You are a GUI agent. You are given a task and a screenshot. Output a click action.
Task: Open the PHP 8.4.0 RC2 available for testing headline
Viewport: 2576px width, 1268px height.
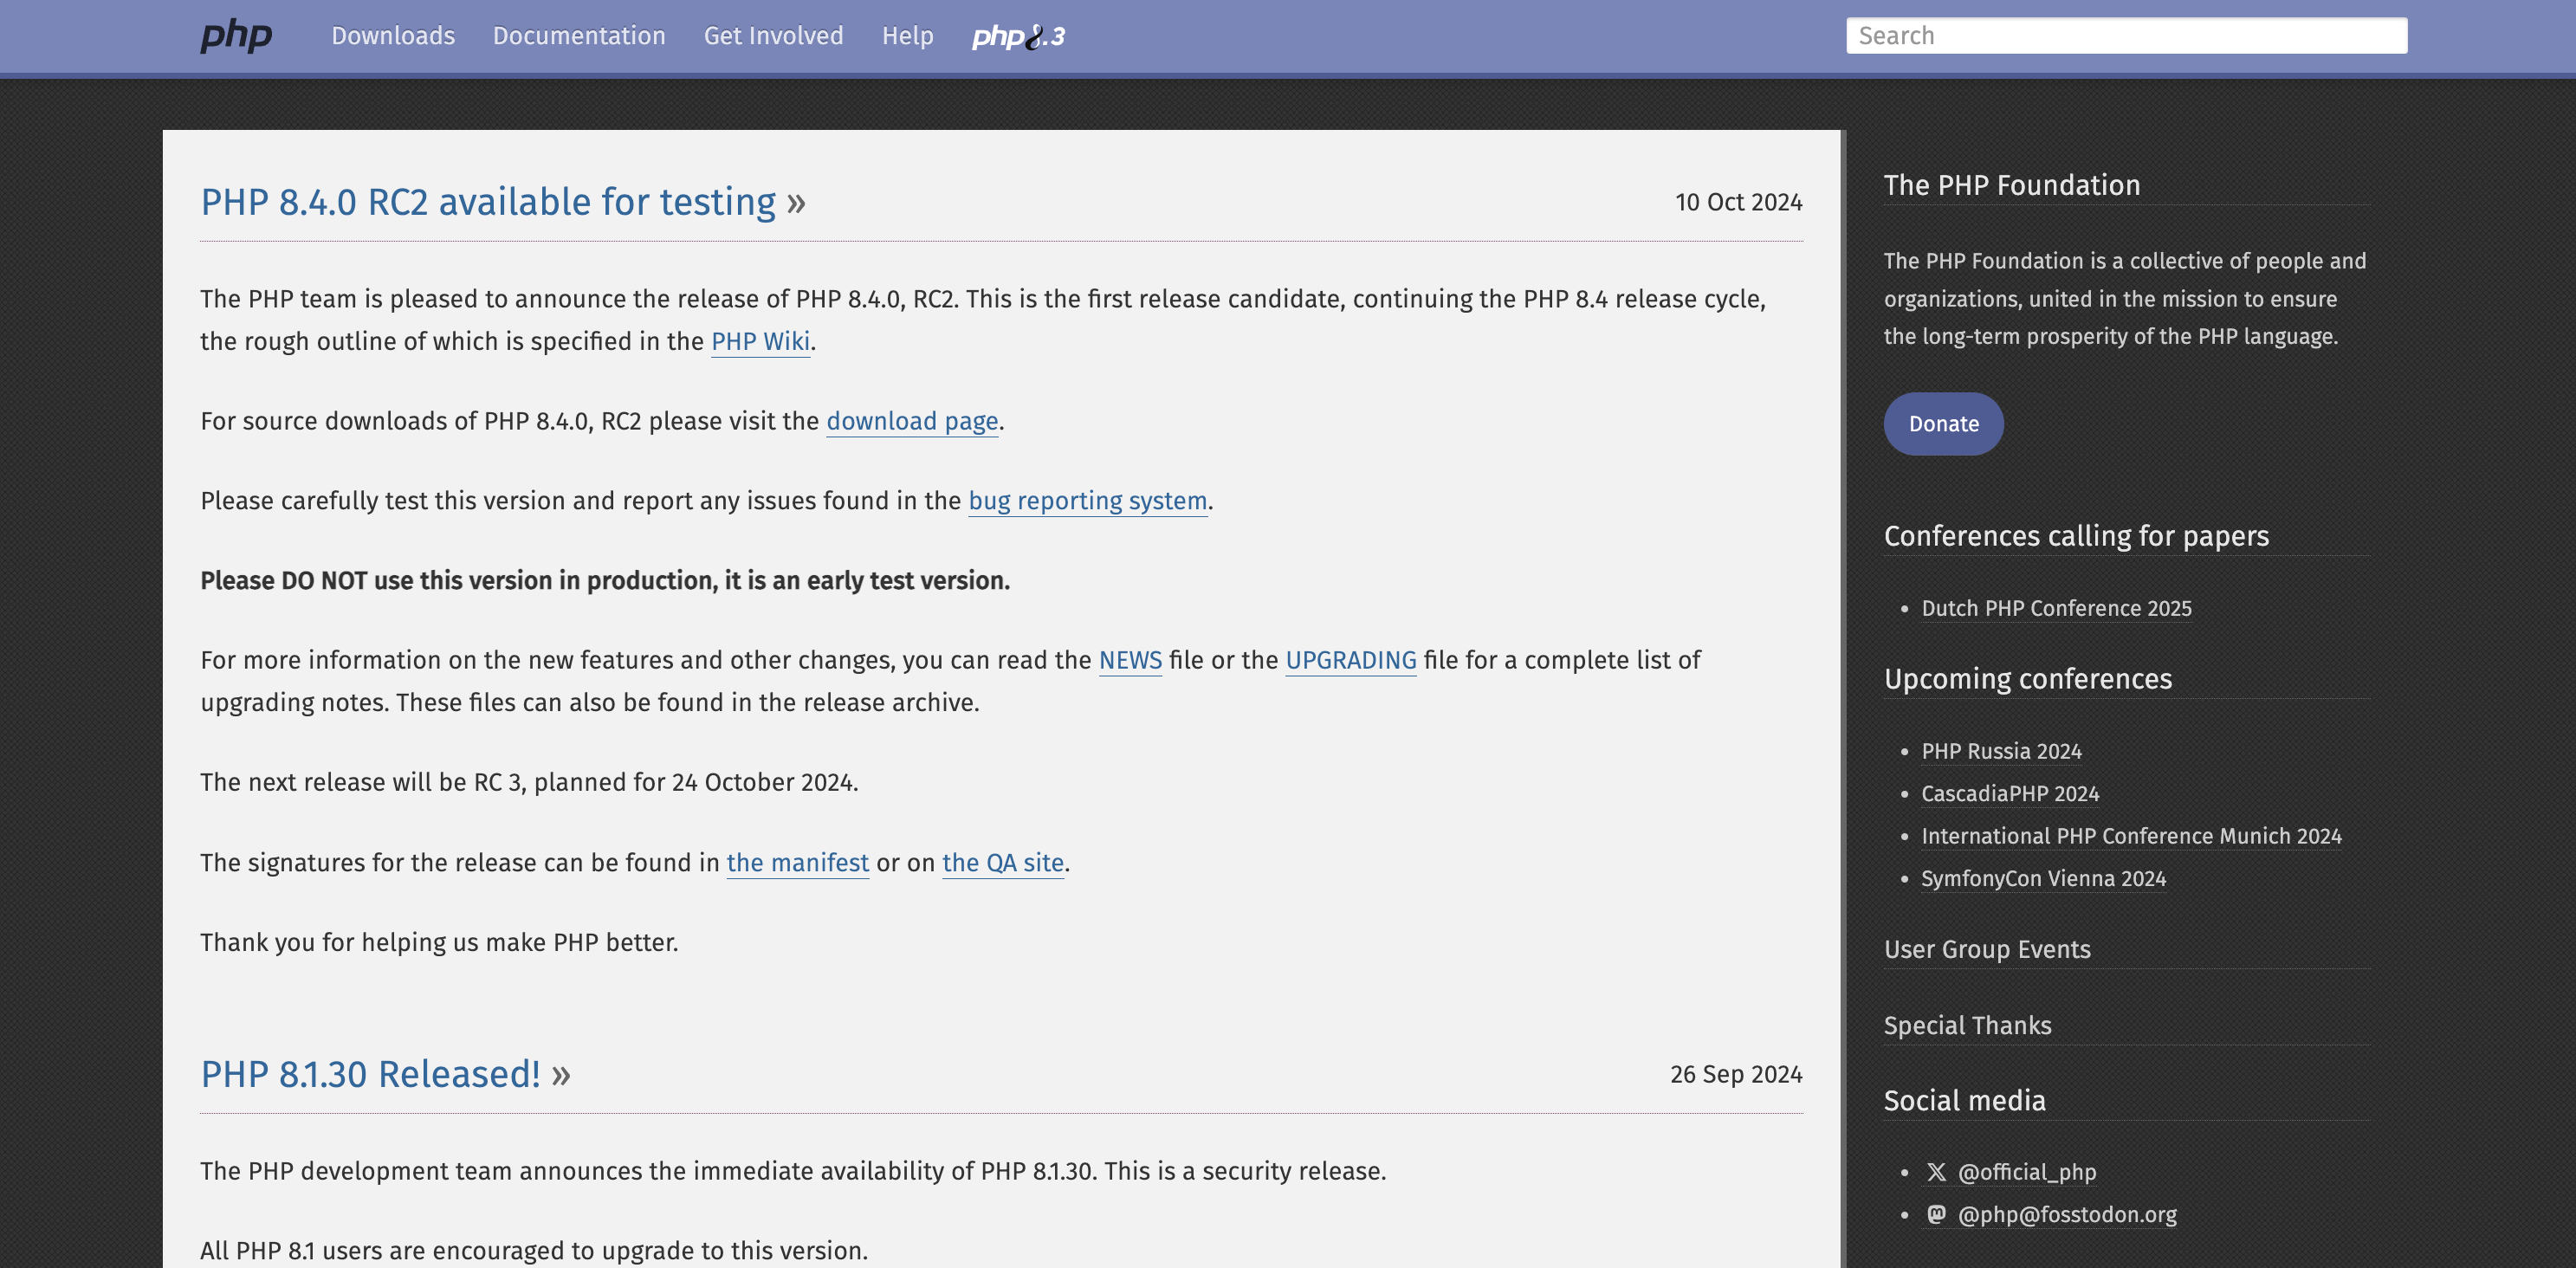coord(503,202)
